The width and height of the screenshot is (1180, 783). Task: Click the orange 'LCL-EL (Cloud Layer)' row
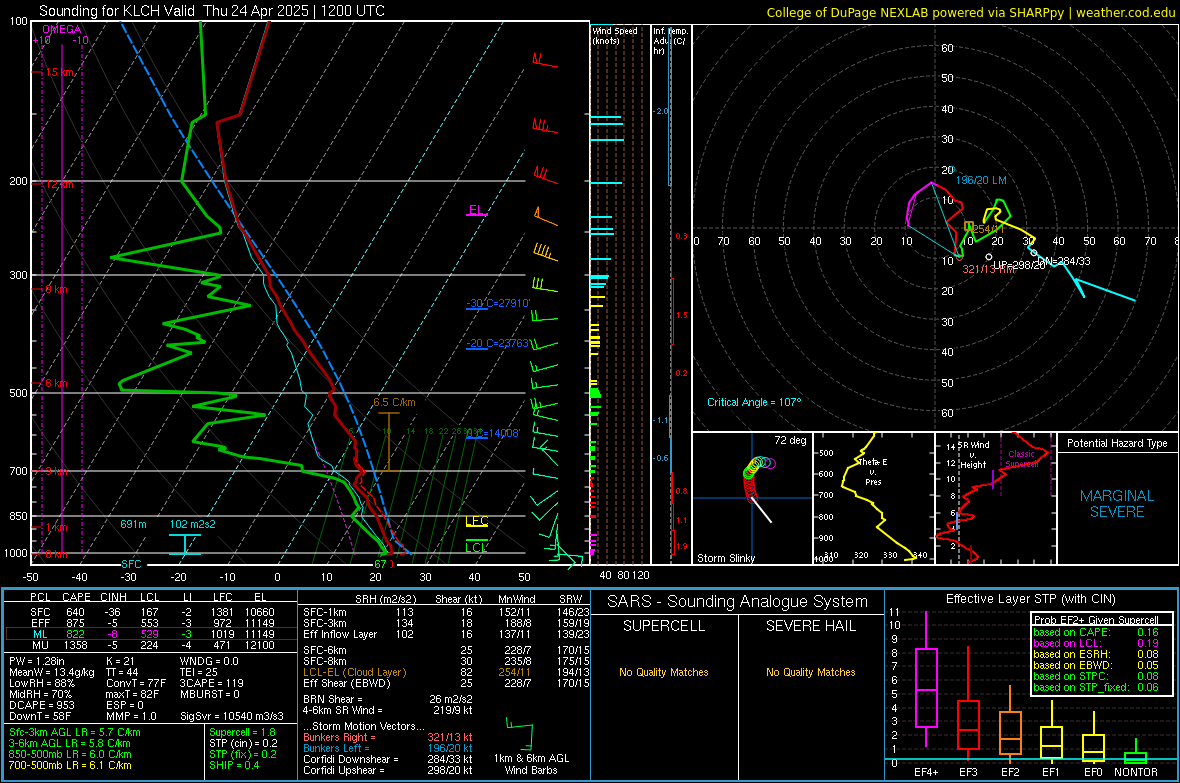coord(444,672)
